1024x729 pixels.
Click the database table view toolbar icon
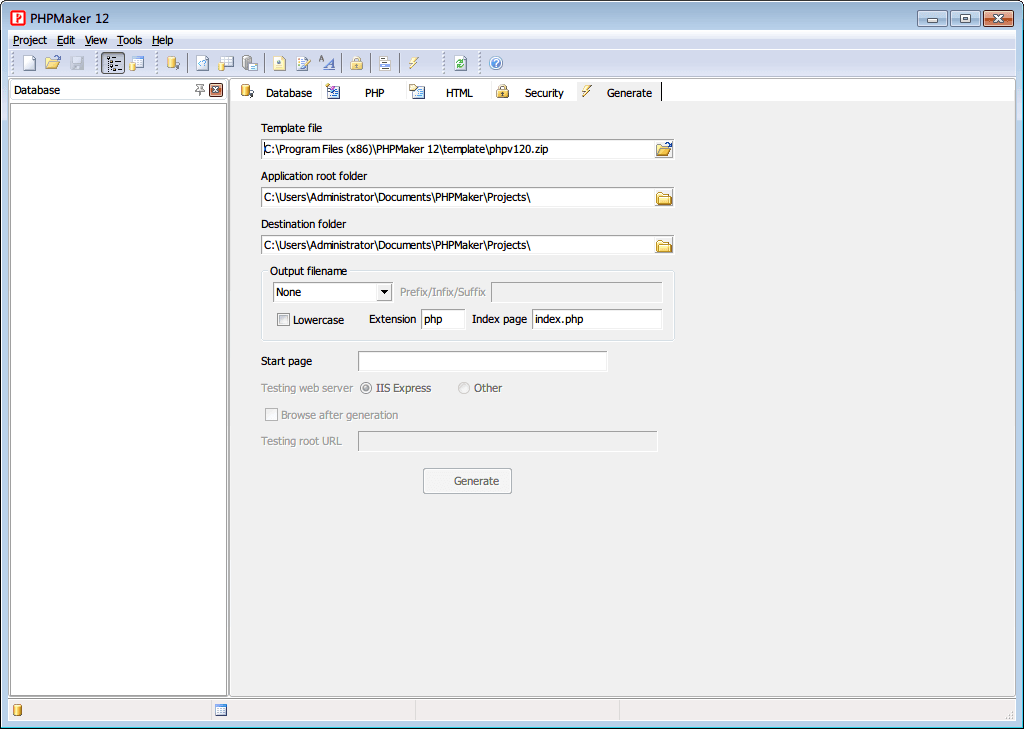(137, 63)
